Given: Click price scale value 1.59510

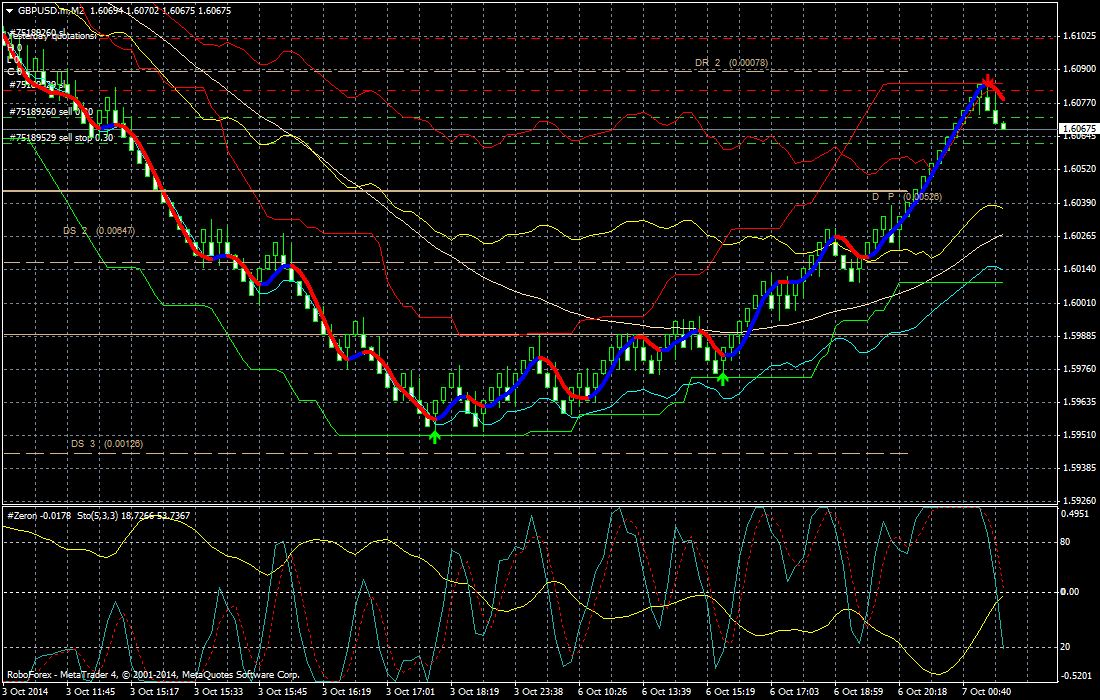Looking at the screenshot, I should click(1080, 436).
